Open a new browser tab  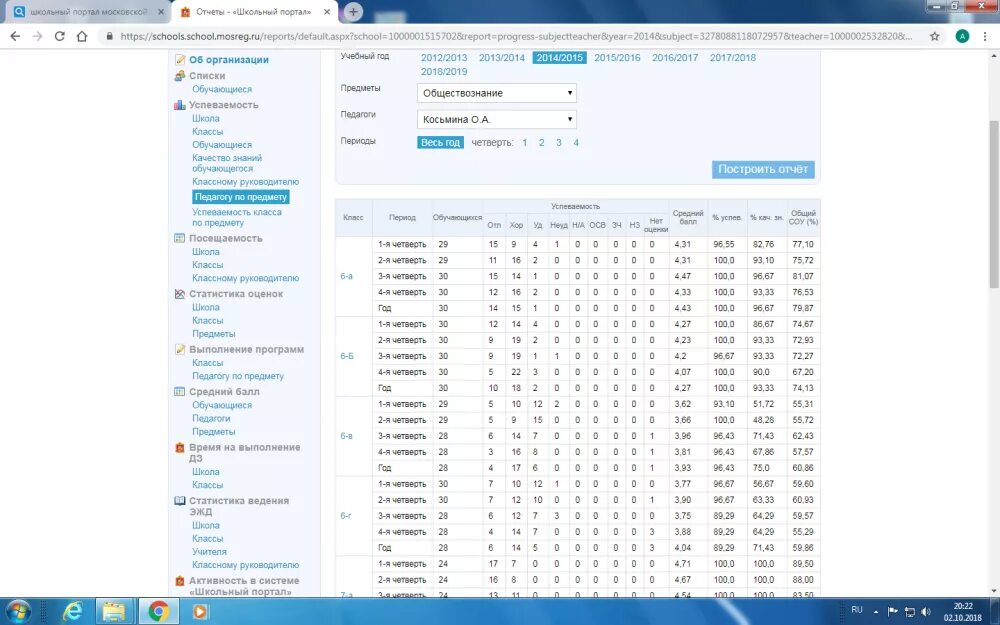click(353, 11)
